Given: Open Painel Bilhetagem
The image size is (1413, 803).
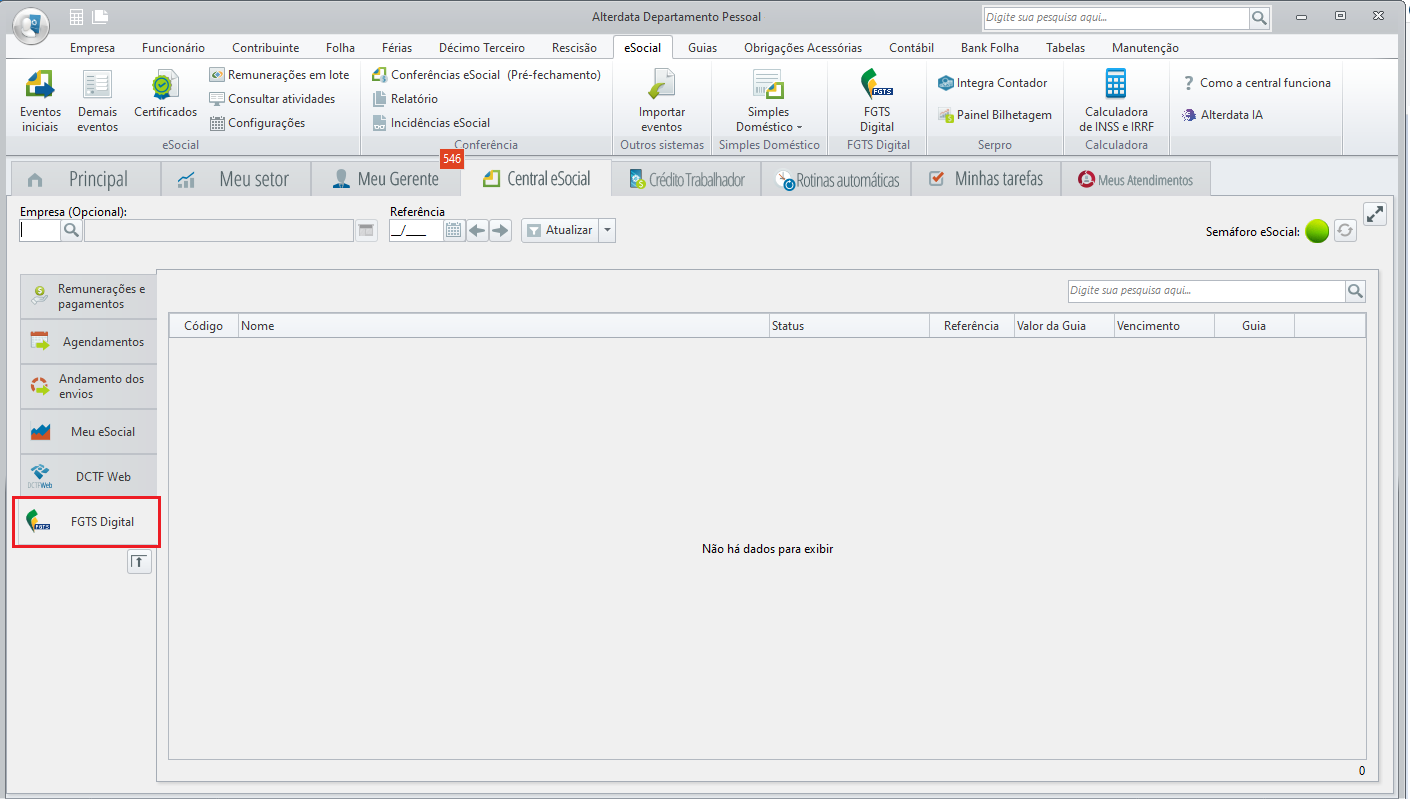Looking at the screenshot, I should point(995,115).
